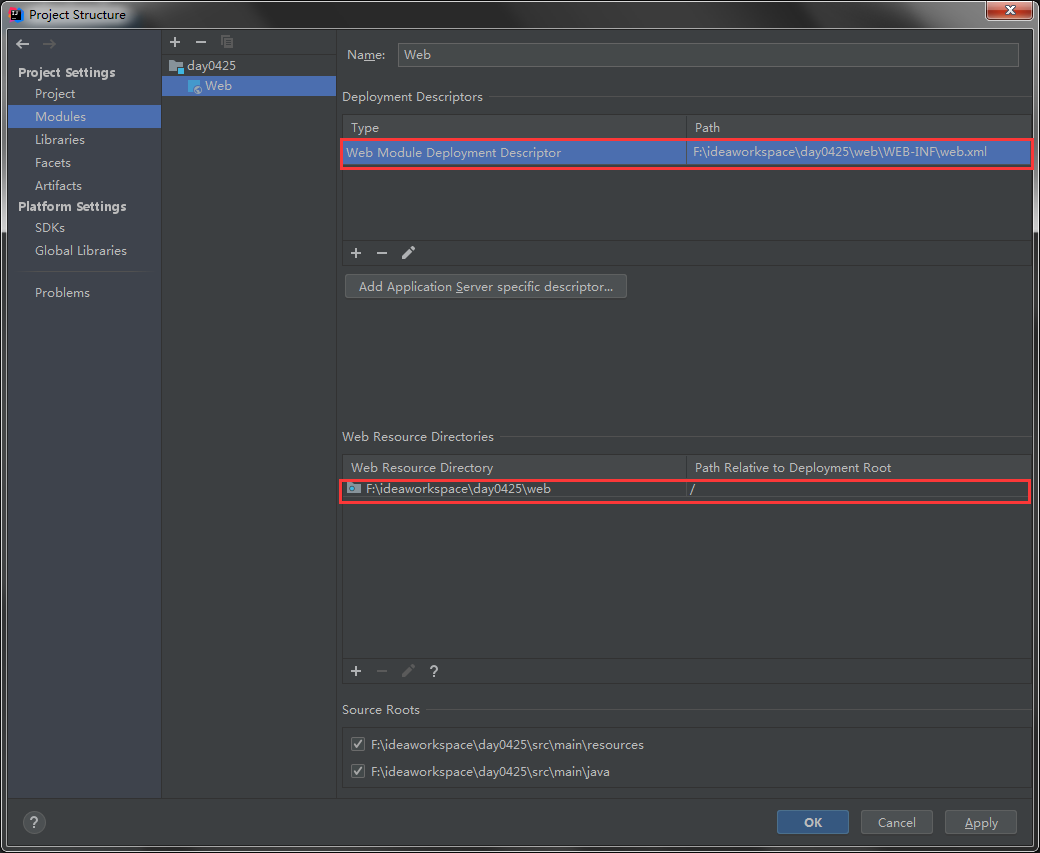Viewport: 1040px width, 853px height.
Task: Select the day0425 module node
Action: tap(212, 66)
